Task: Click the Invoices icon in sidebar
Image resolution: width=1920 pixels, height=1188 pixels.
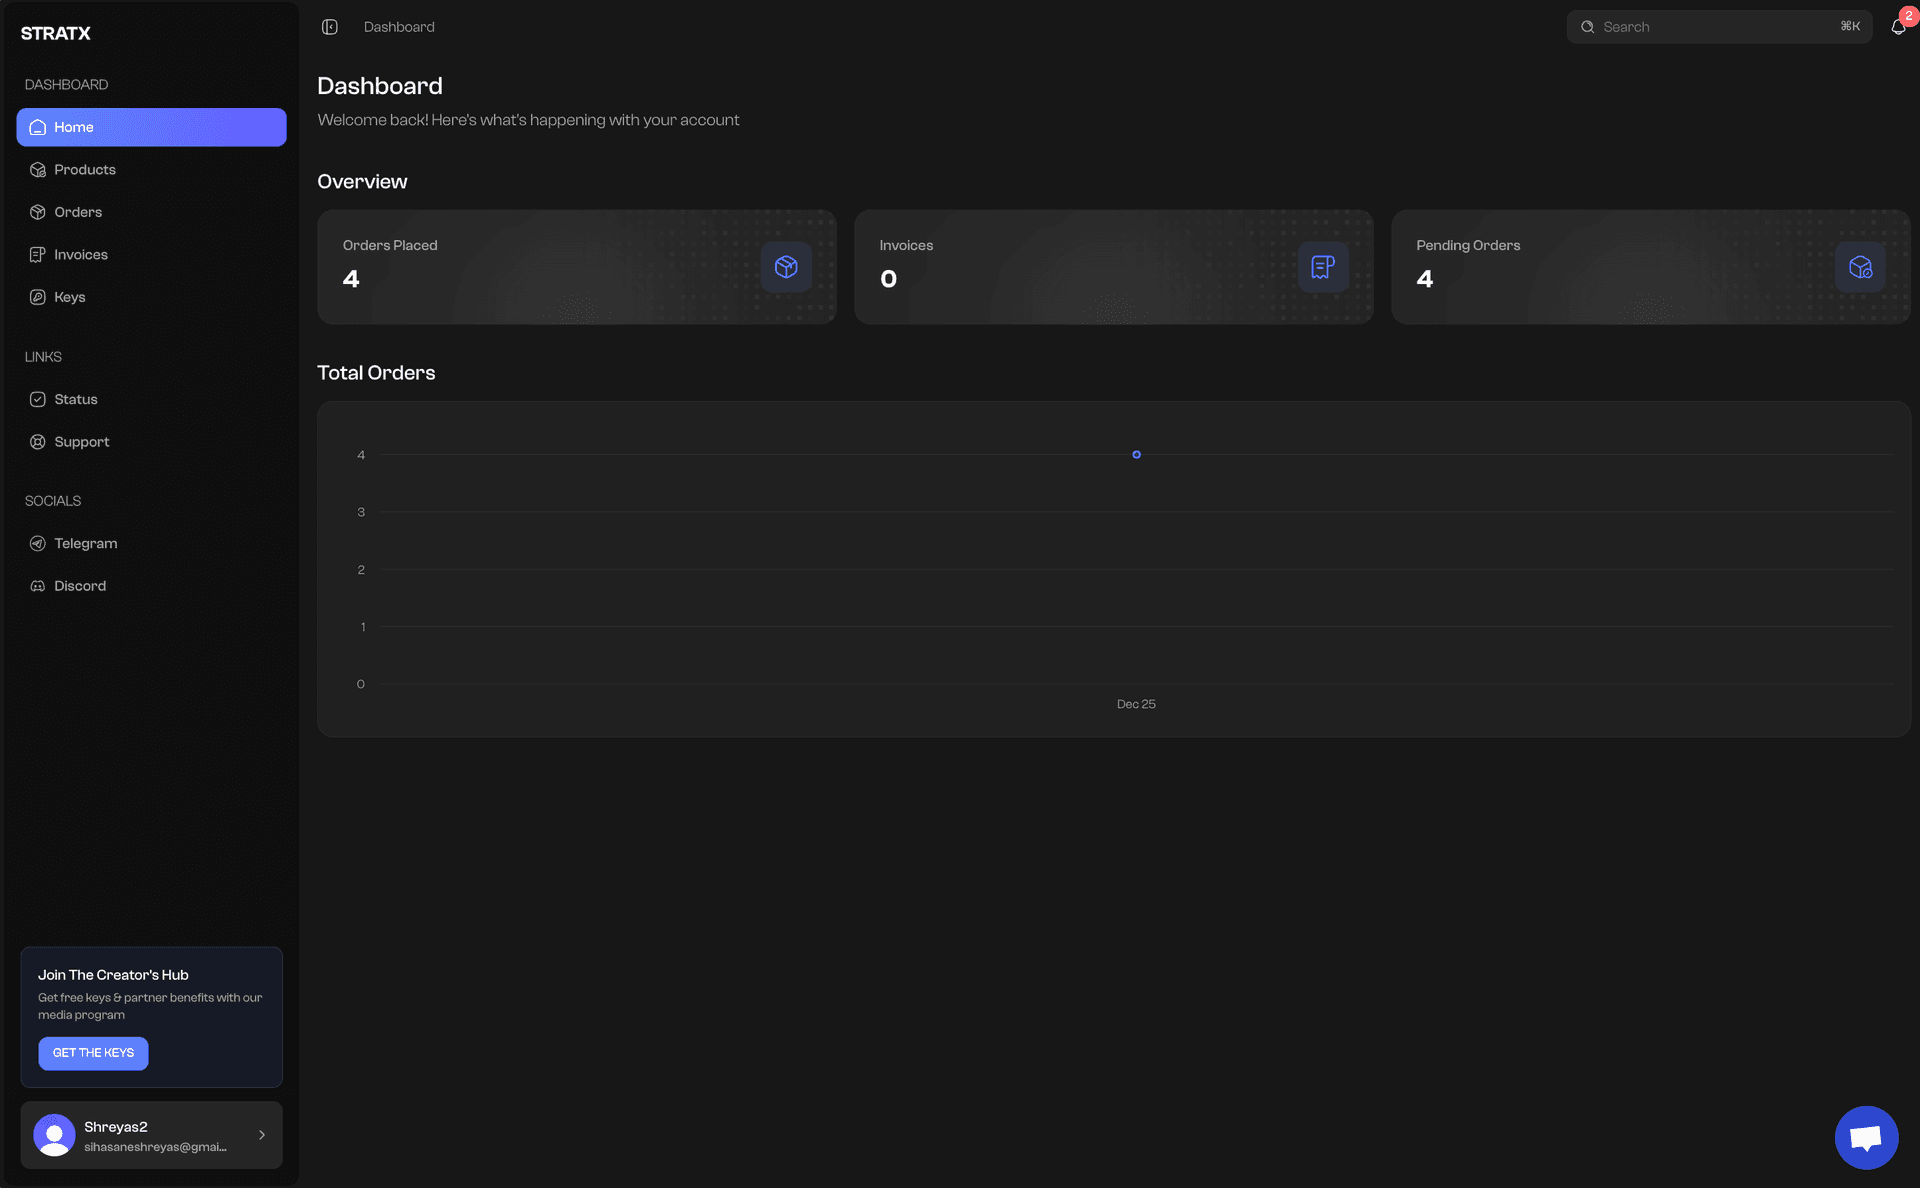Action: click(x=37, y=254)
